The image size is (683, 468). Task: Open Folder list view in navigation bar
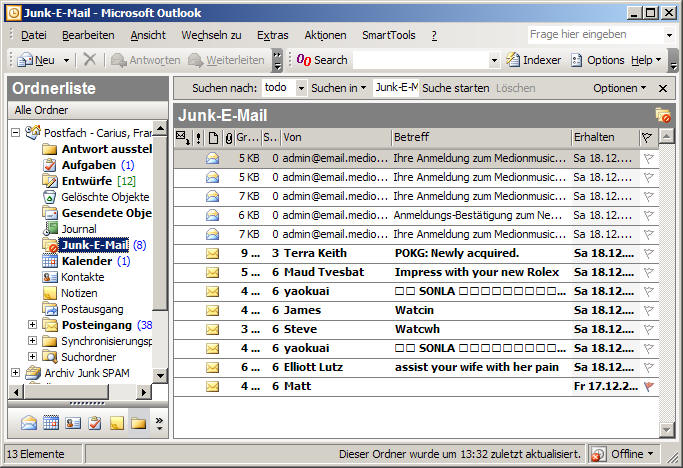click(139, 423)
